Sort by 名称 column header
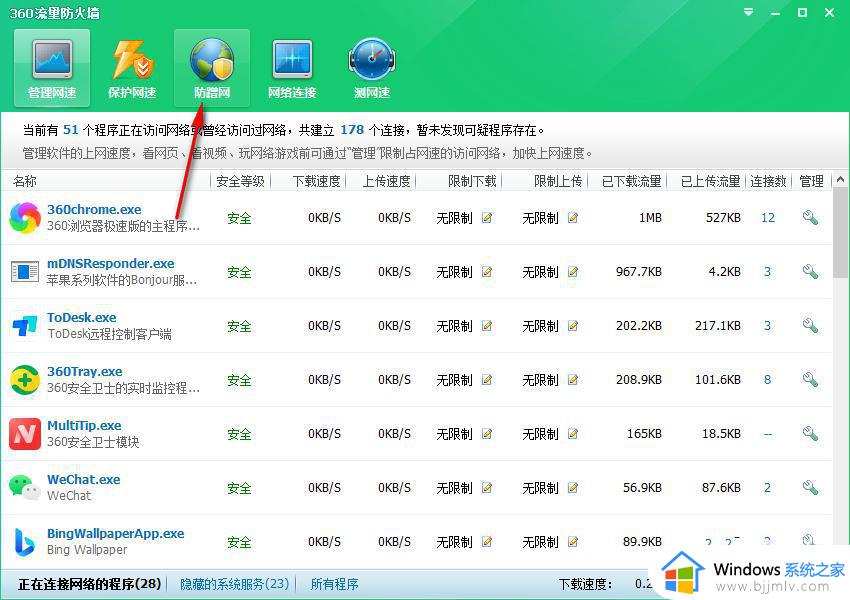The height and width of the screenshot is (600, 850). [x=25, y=181]
